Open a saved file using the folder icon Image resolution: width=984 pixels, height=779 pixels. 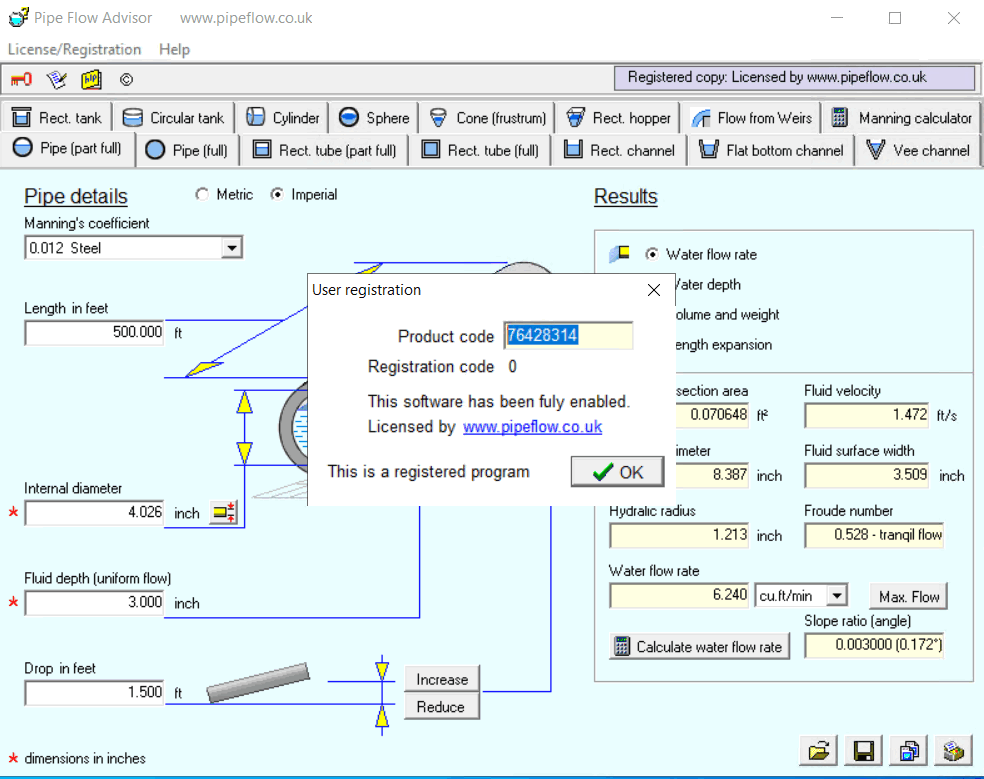click(818, 750)
